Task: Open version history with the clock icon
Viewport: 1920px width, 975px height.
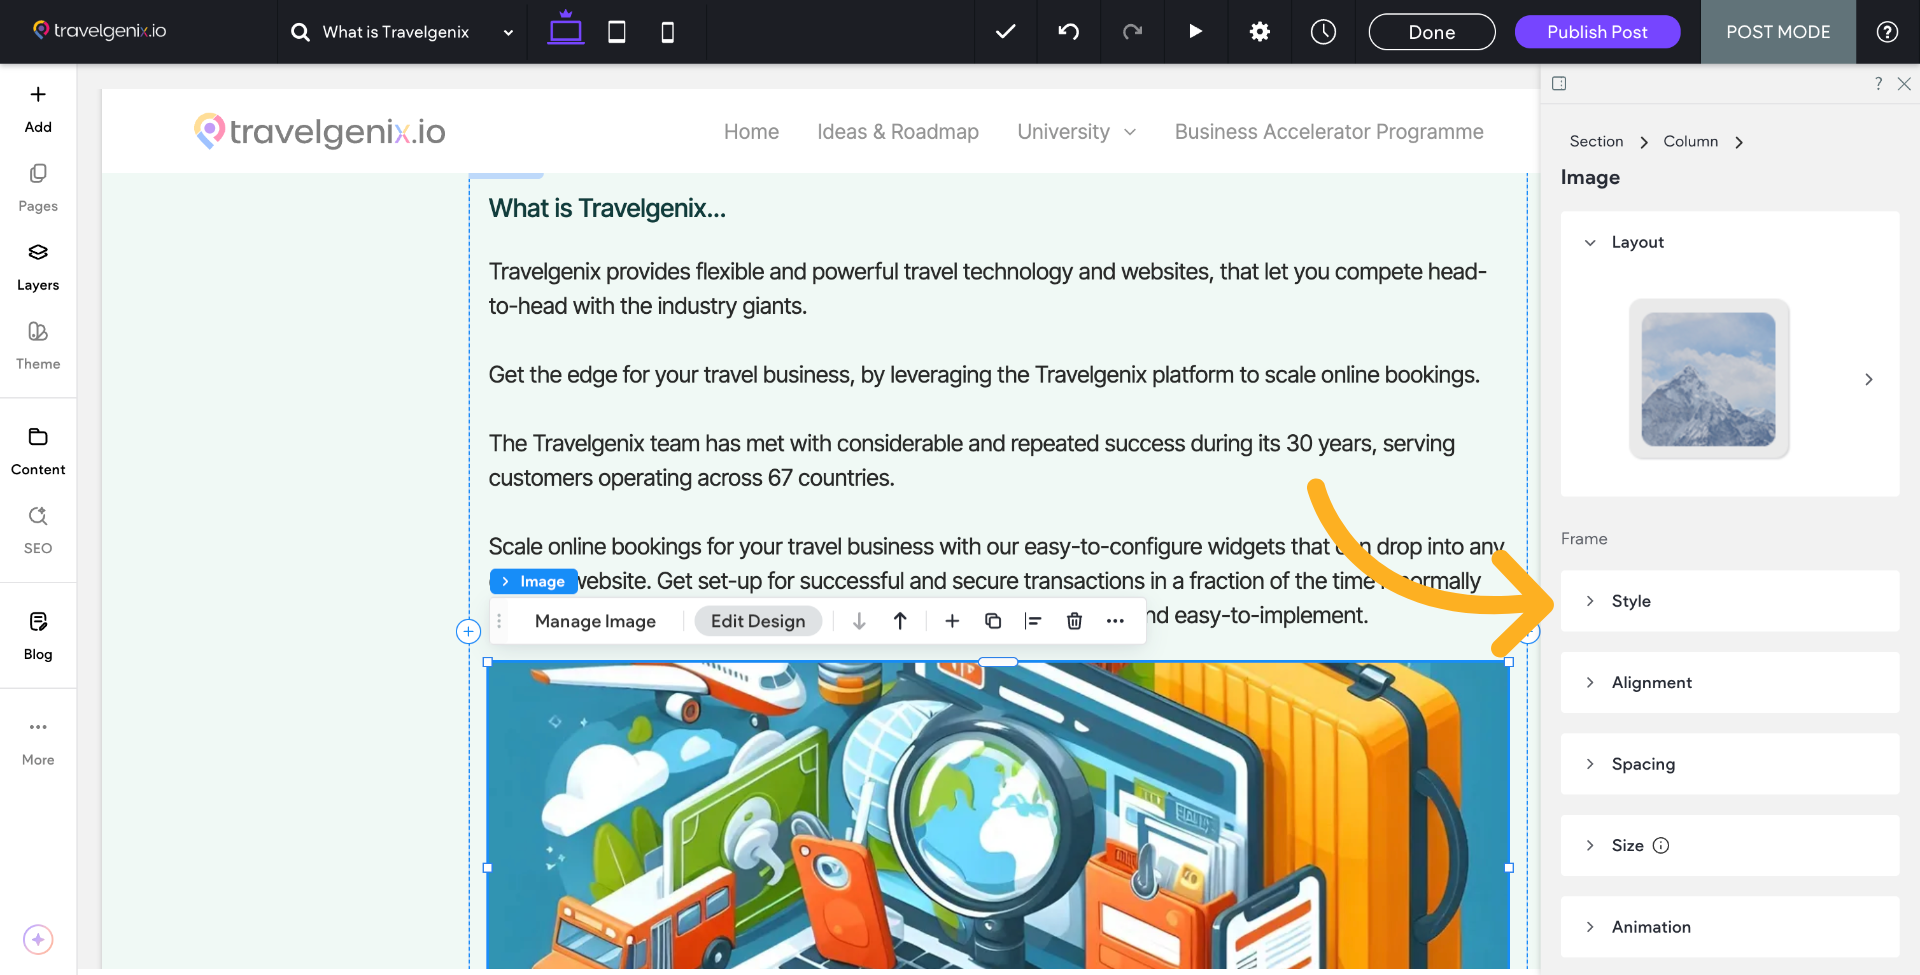Action: click(x=1323, y=32)
